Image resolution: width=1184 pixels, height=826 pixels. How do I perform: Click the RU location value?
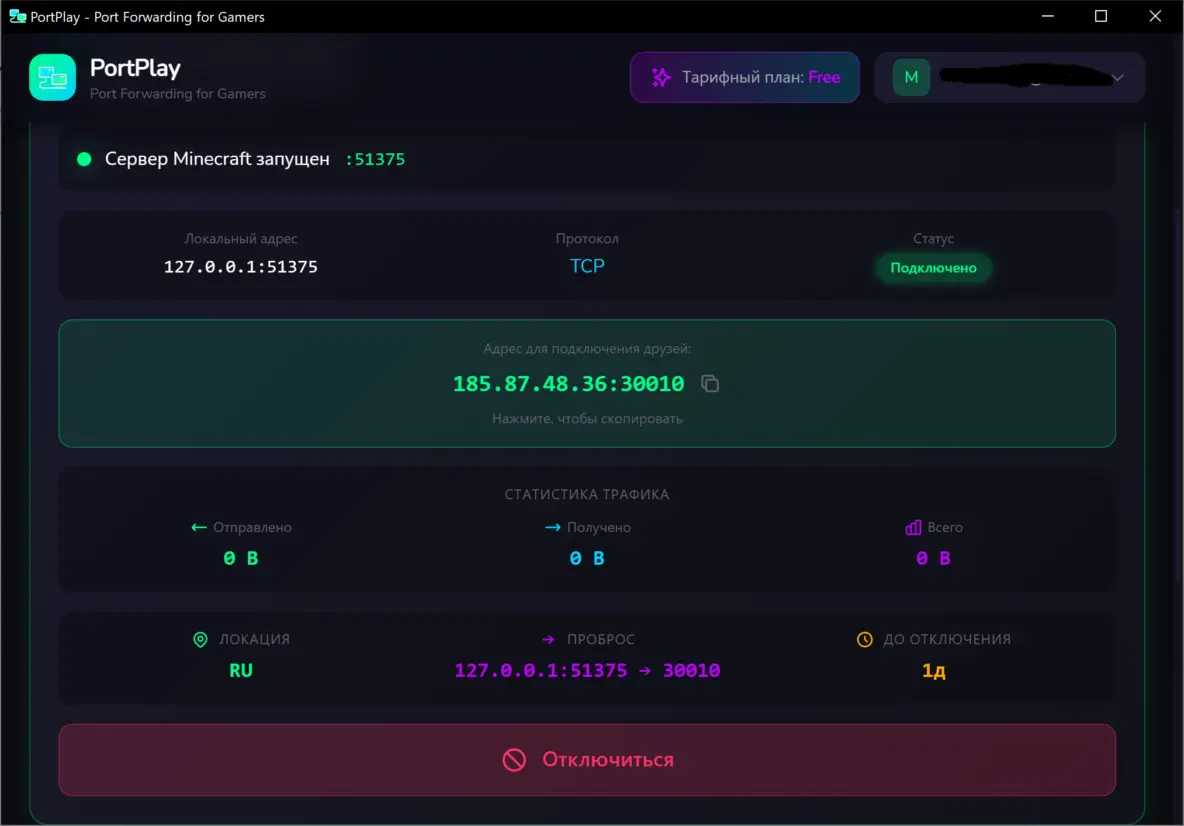pos(241,670)
